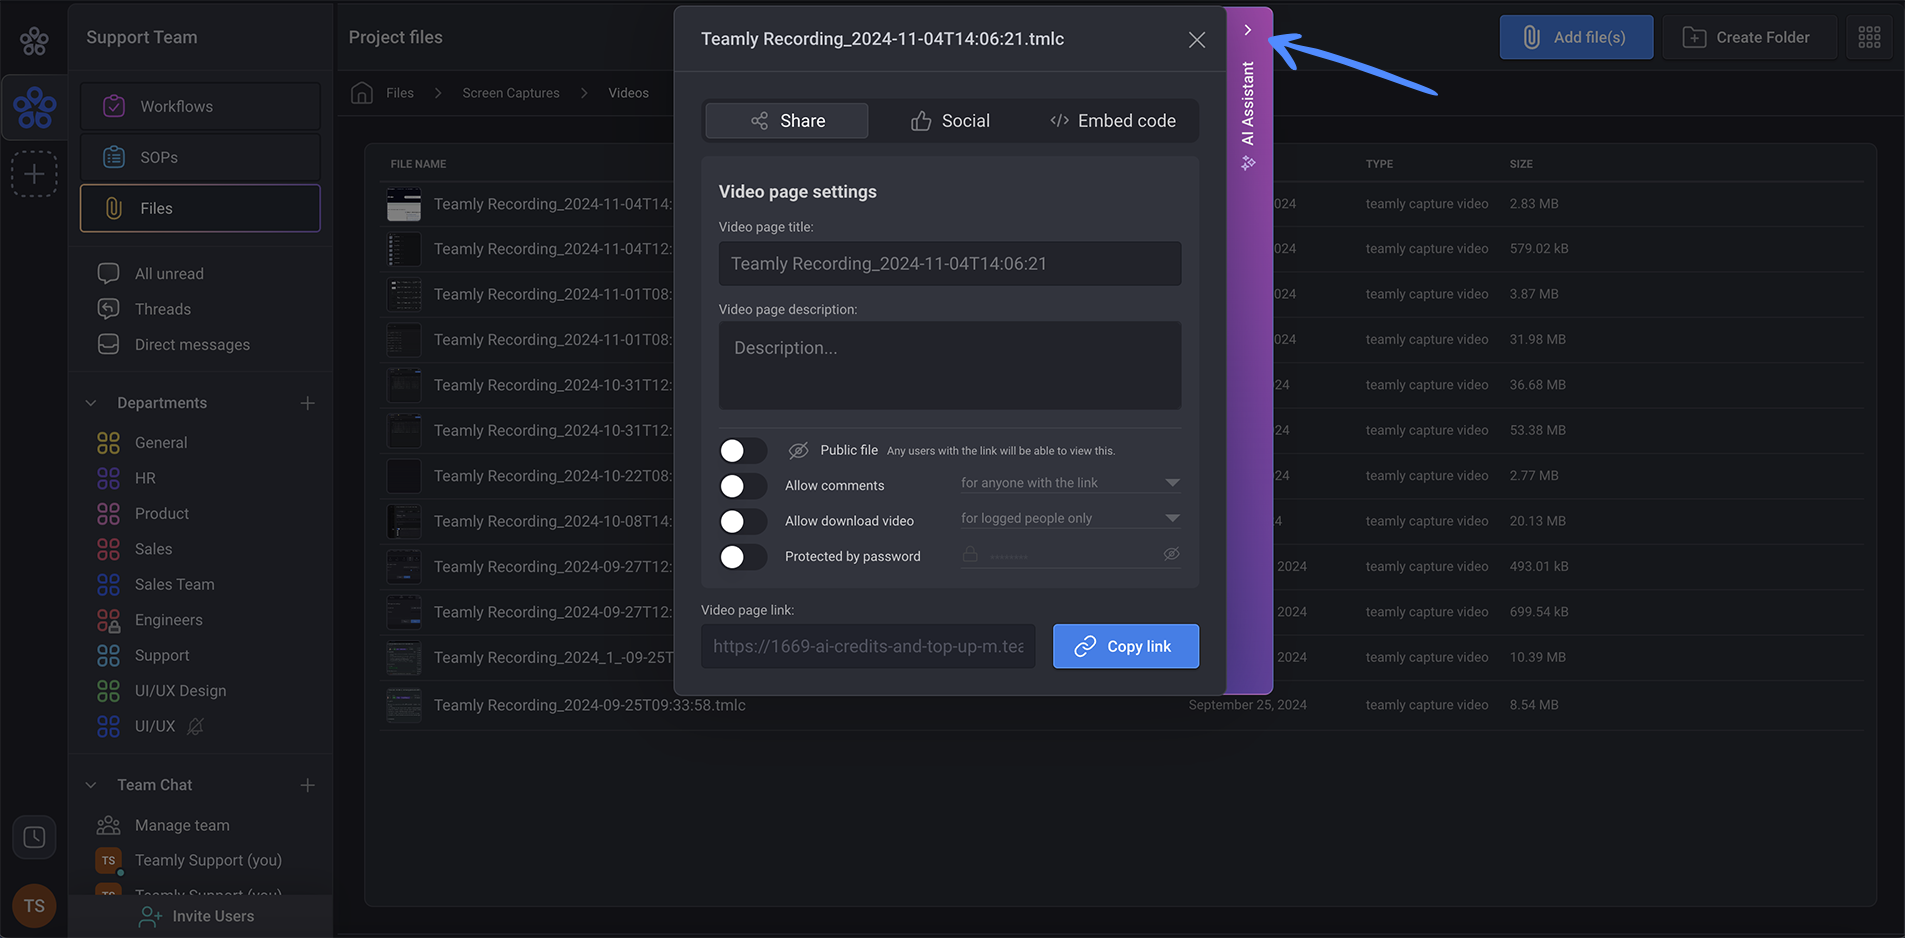The image size is (1905, 938).
Task: Show password with the eye icon
Action: pos(1171,554)
